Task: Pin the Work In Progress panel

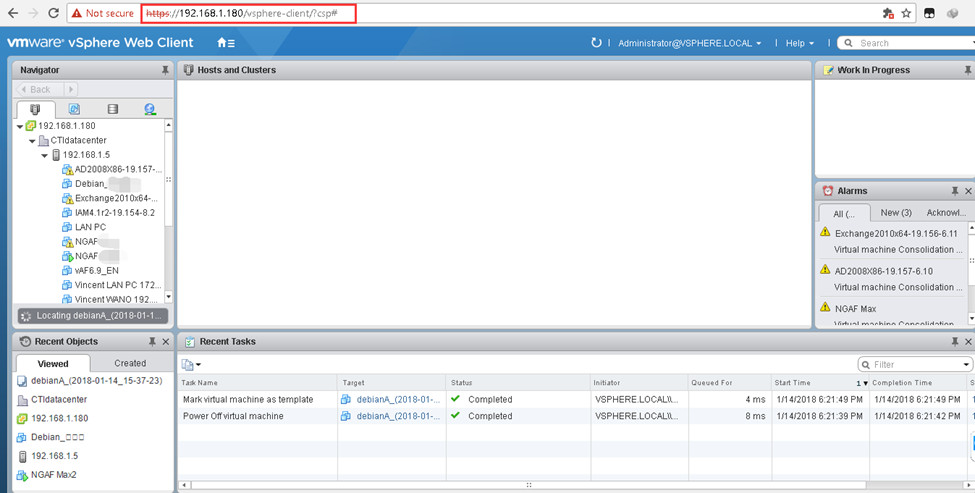Action: click(968, 70)
